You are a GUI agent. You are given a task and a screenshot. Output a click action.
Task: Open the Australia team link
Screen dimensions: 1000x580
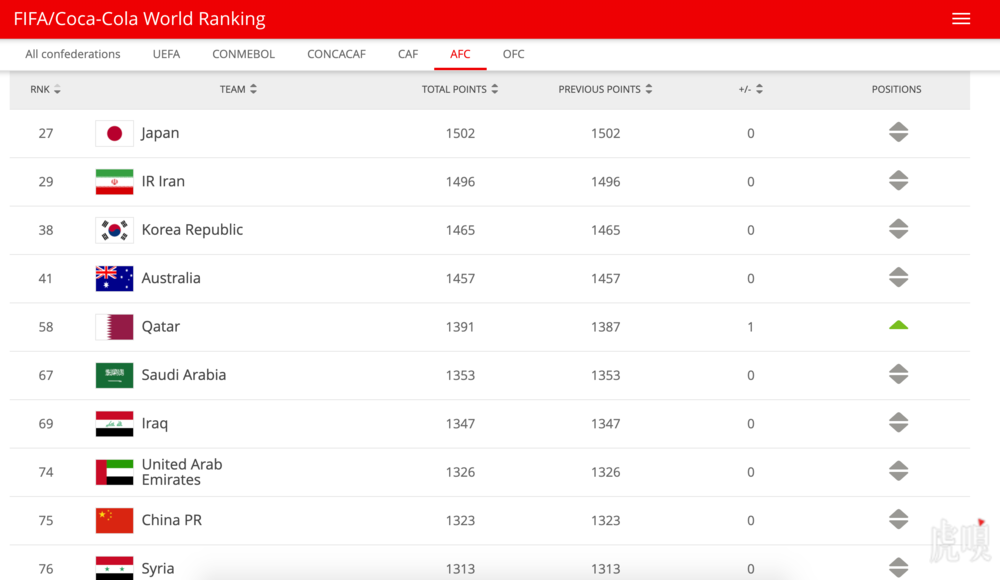coord(171,278)
